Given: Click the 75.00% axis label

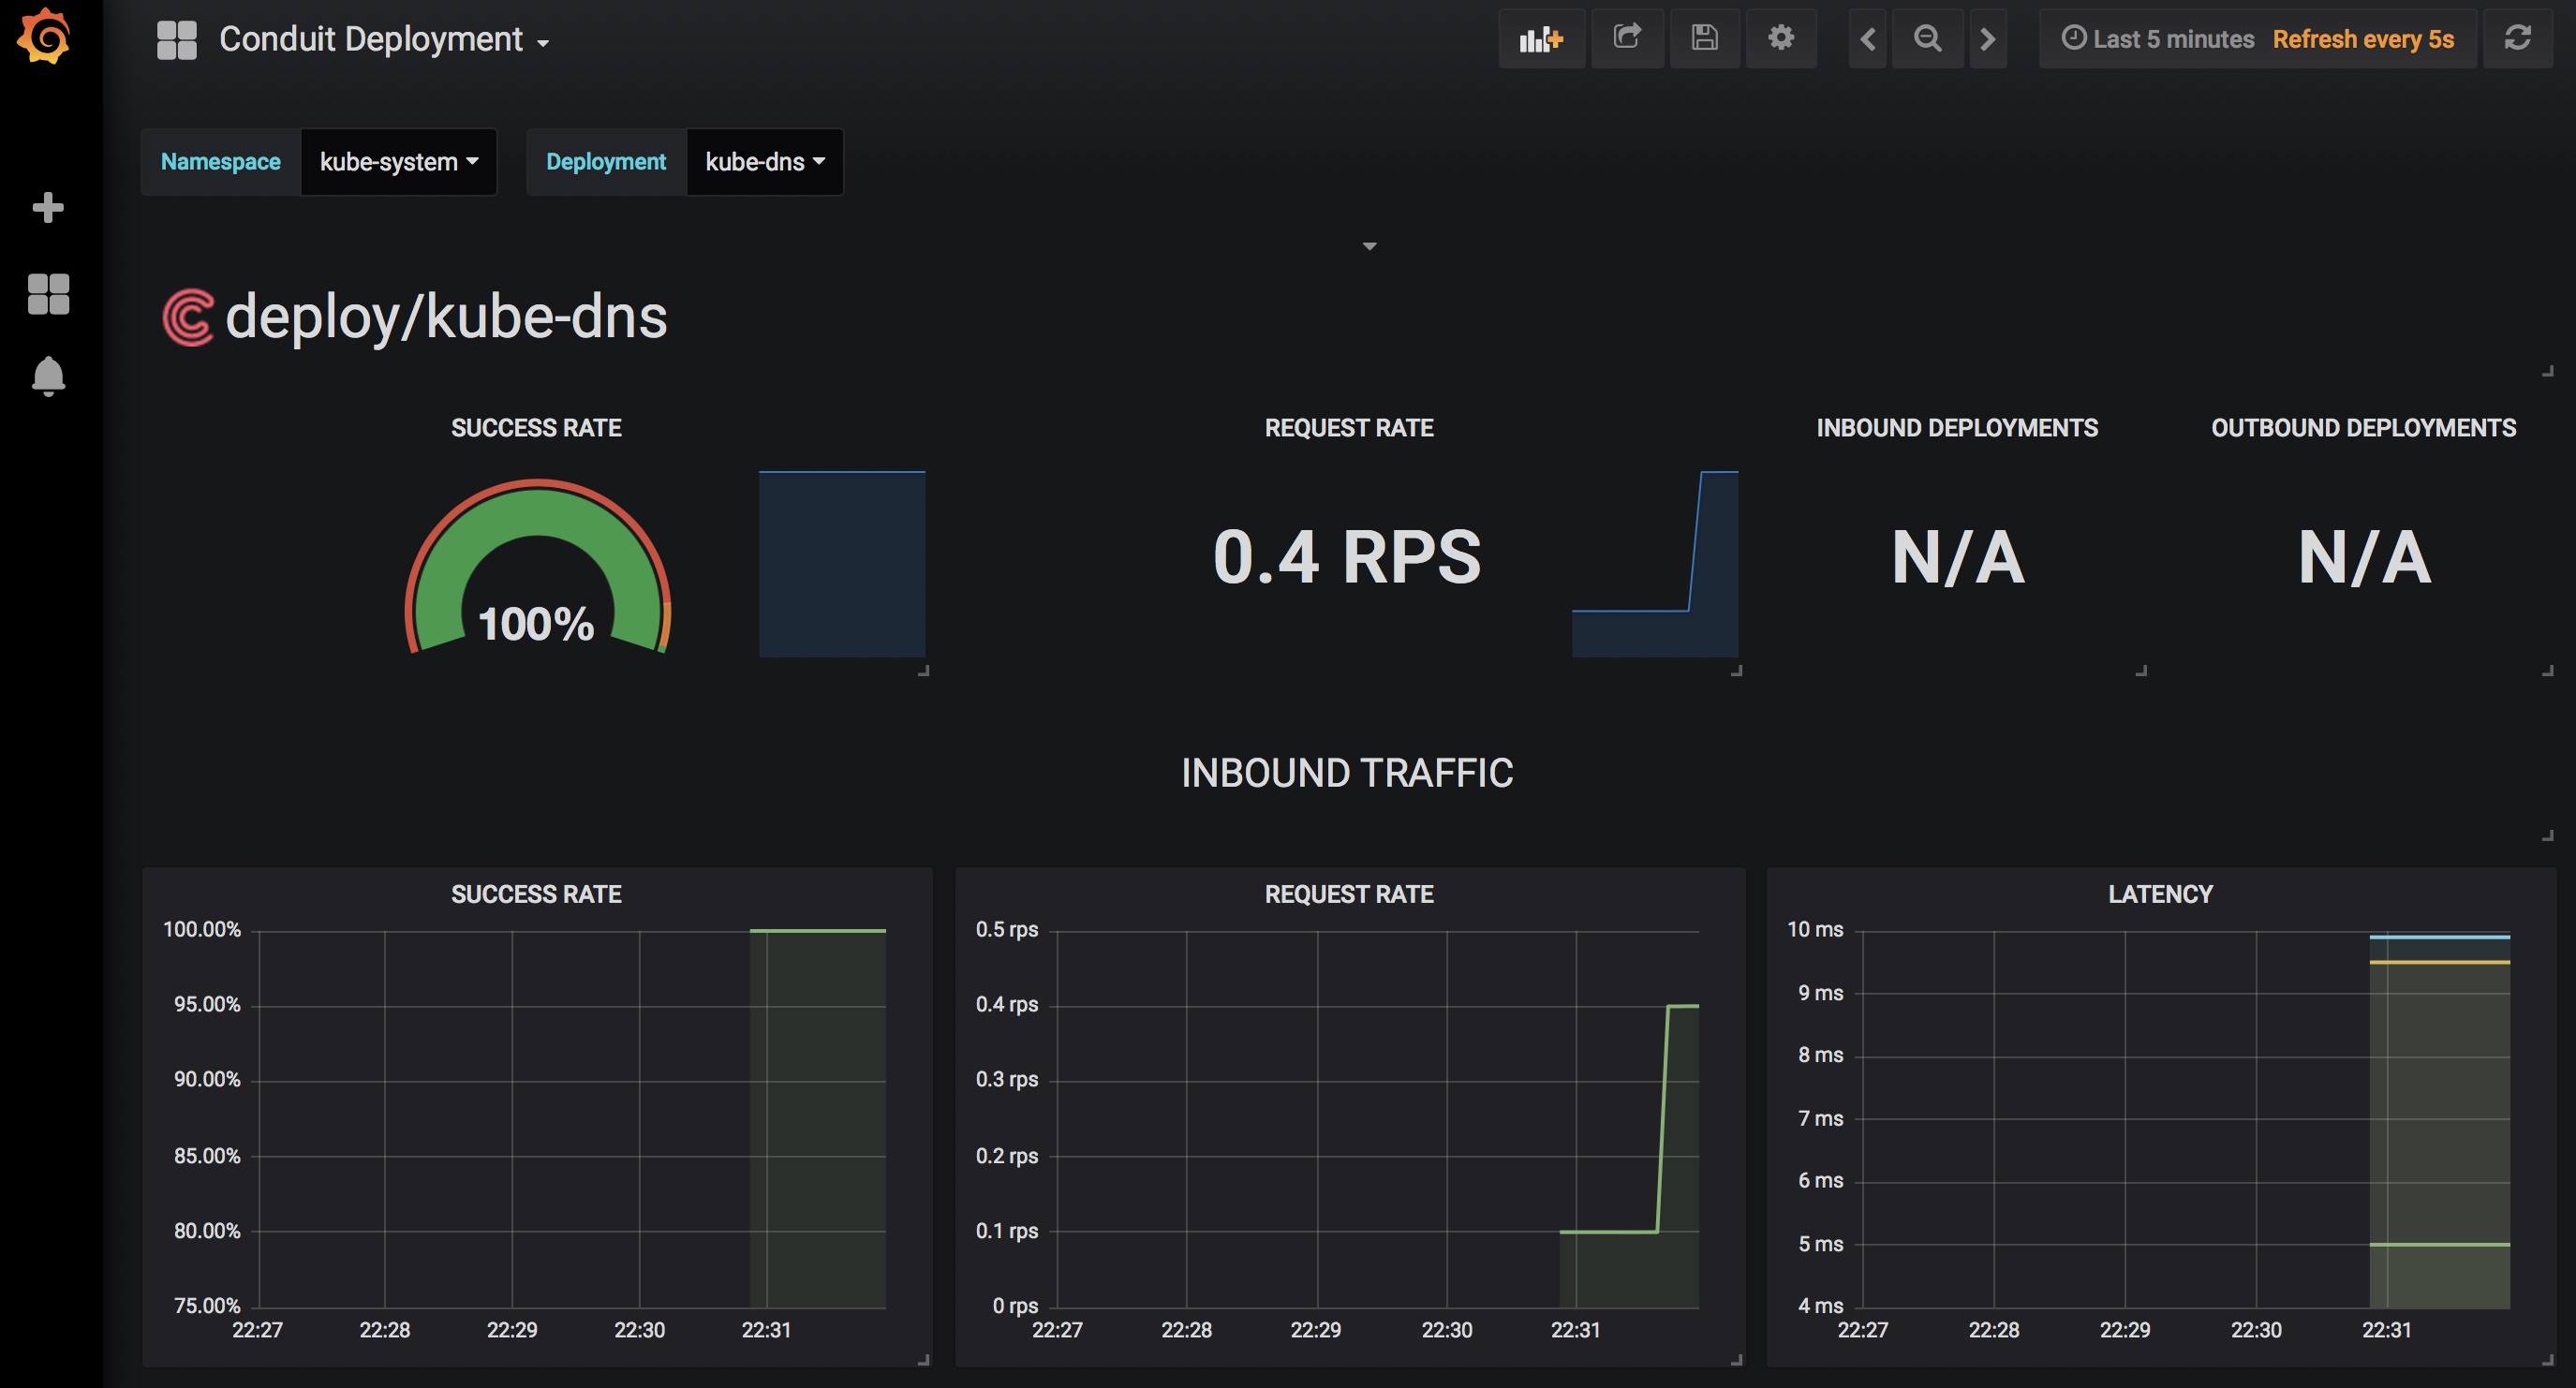Looking at the screenshot, I should pos(207,1305).
